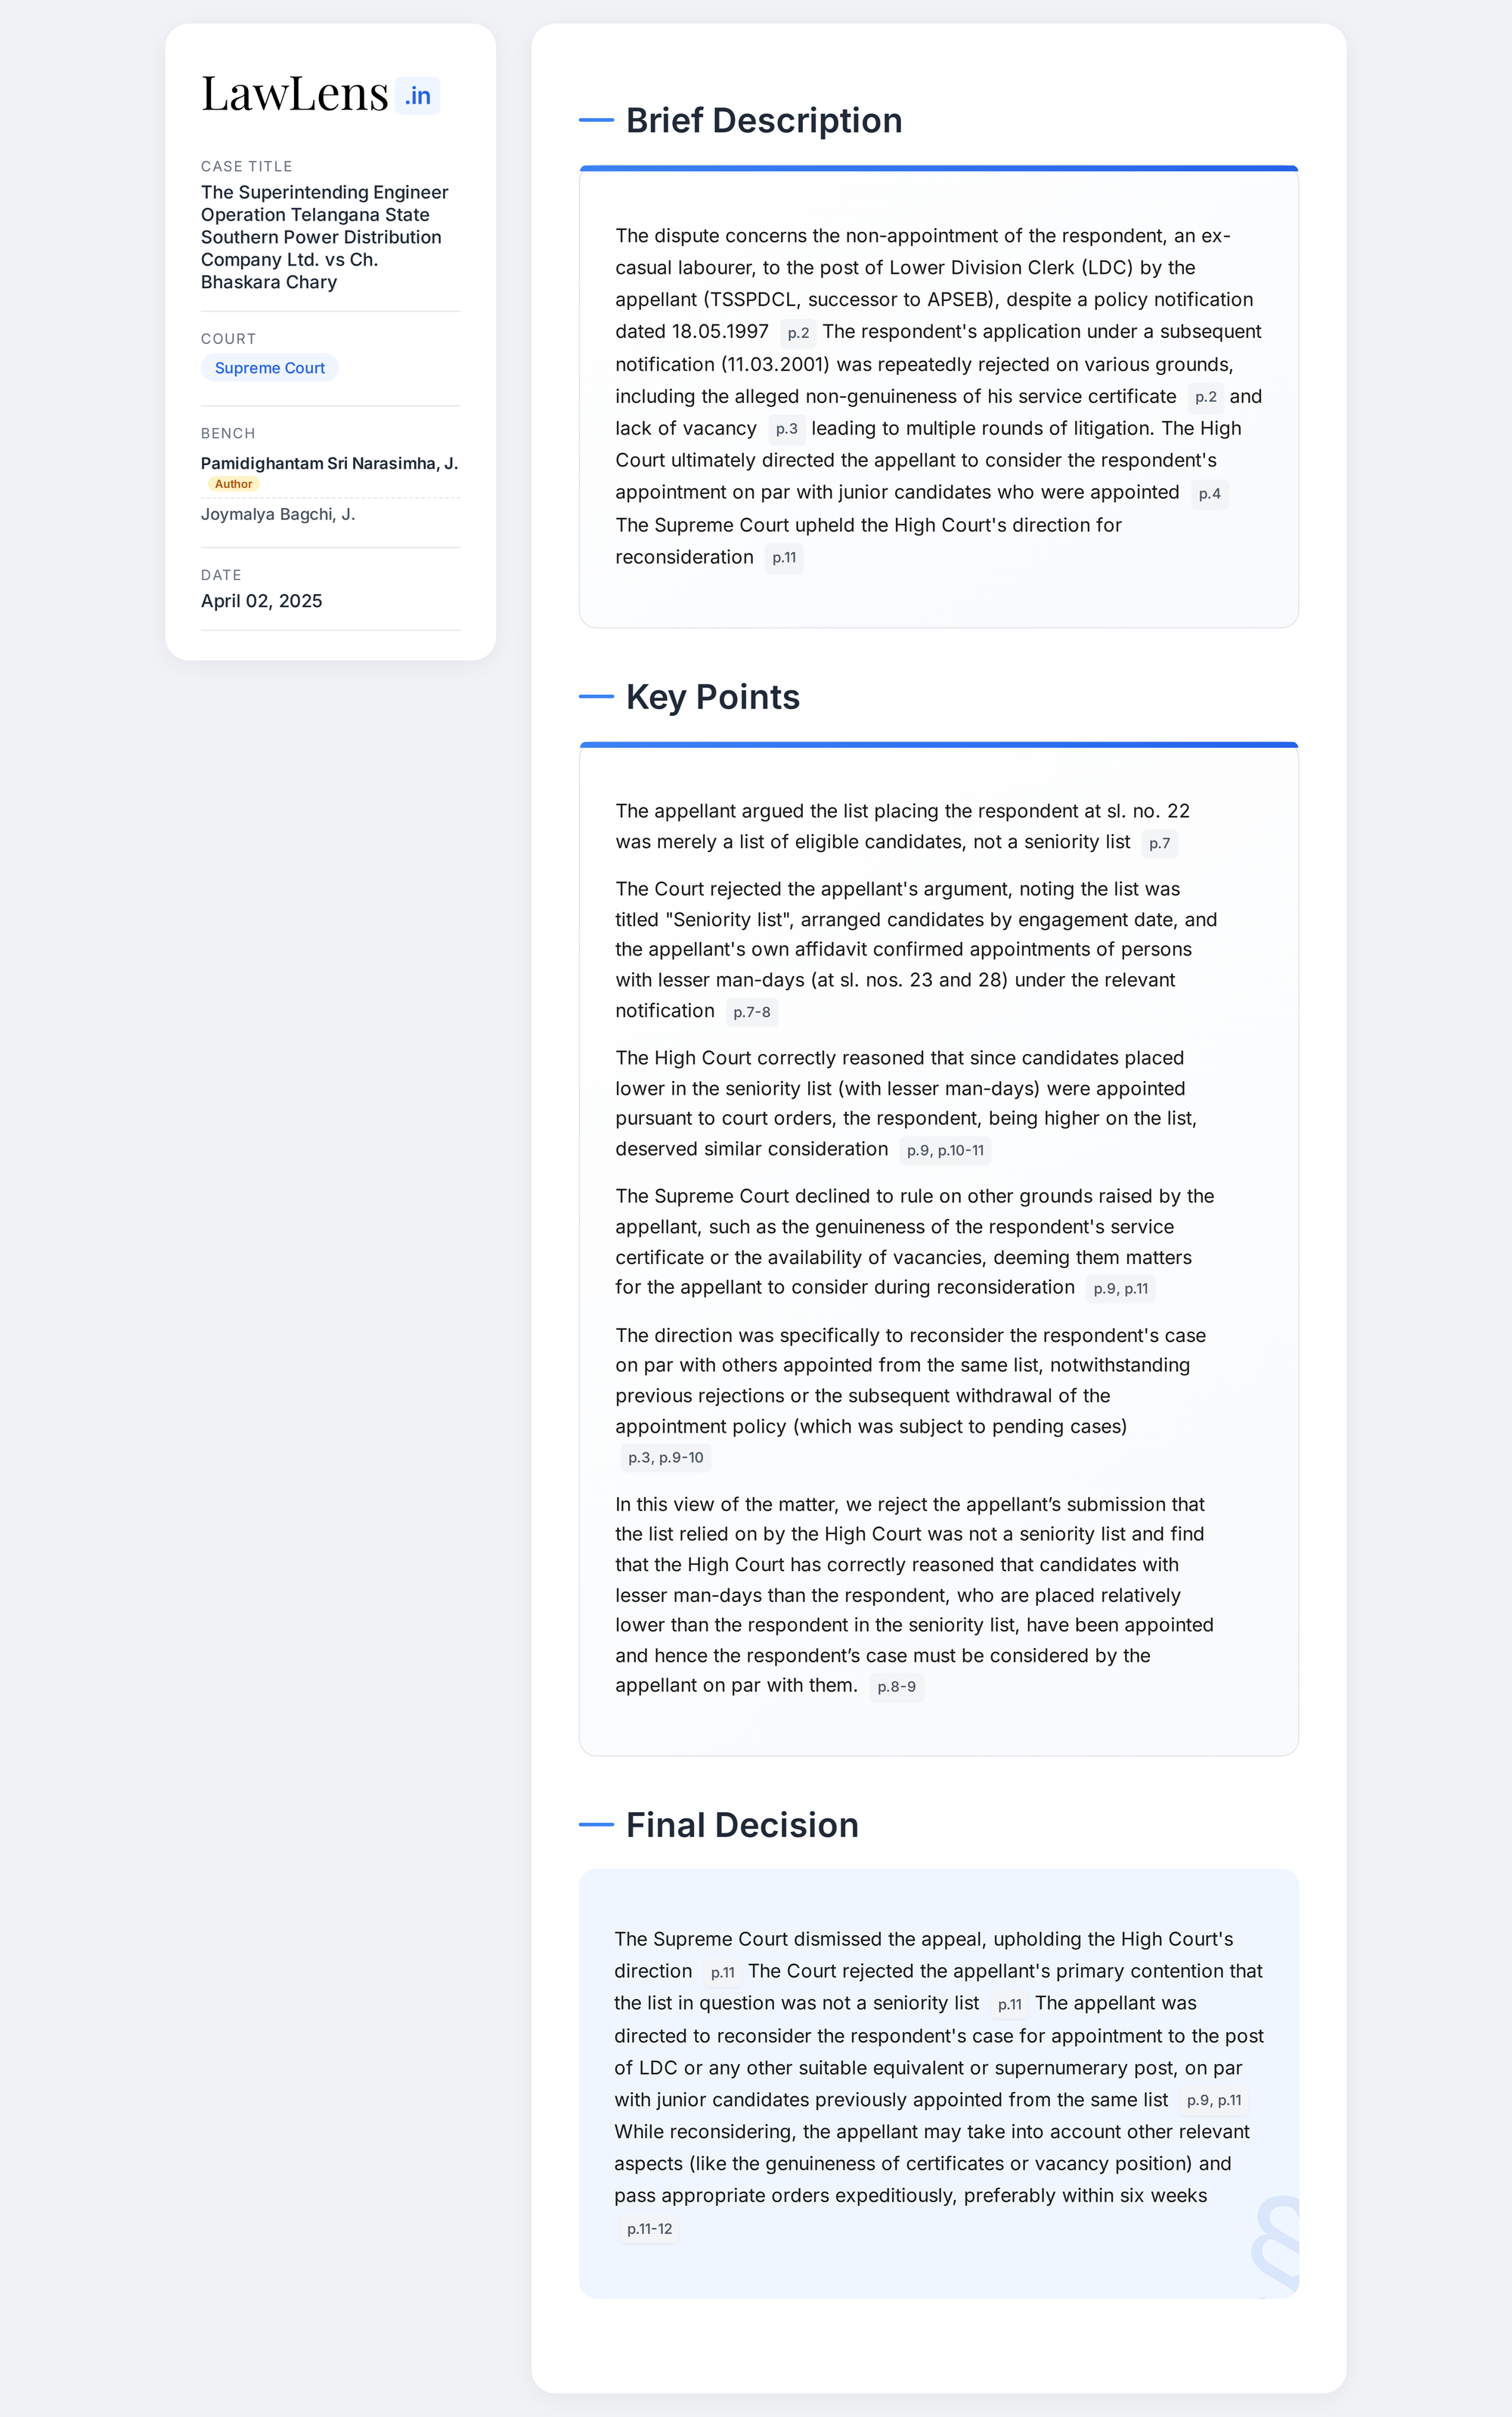Image resolution: width=1512 pixels, height=2417 pixels.
Task: Click the Supreme Court tag
Action: 269,368
